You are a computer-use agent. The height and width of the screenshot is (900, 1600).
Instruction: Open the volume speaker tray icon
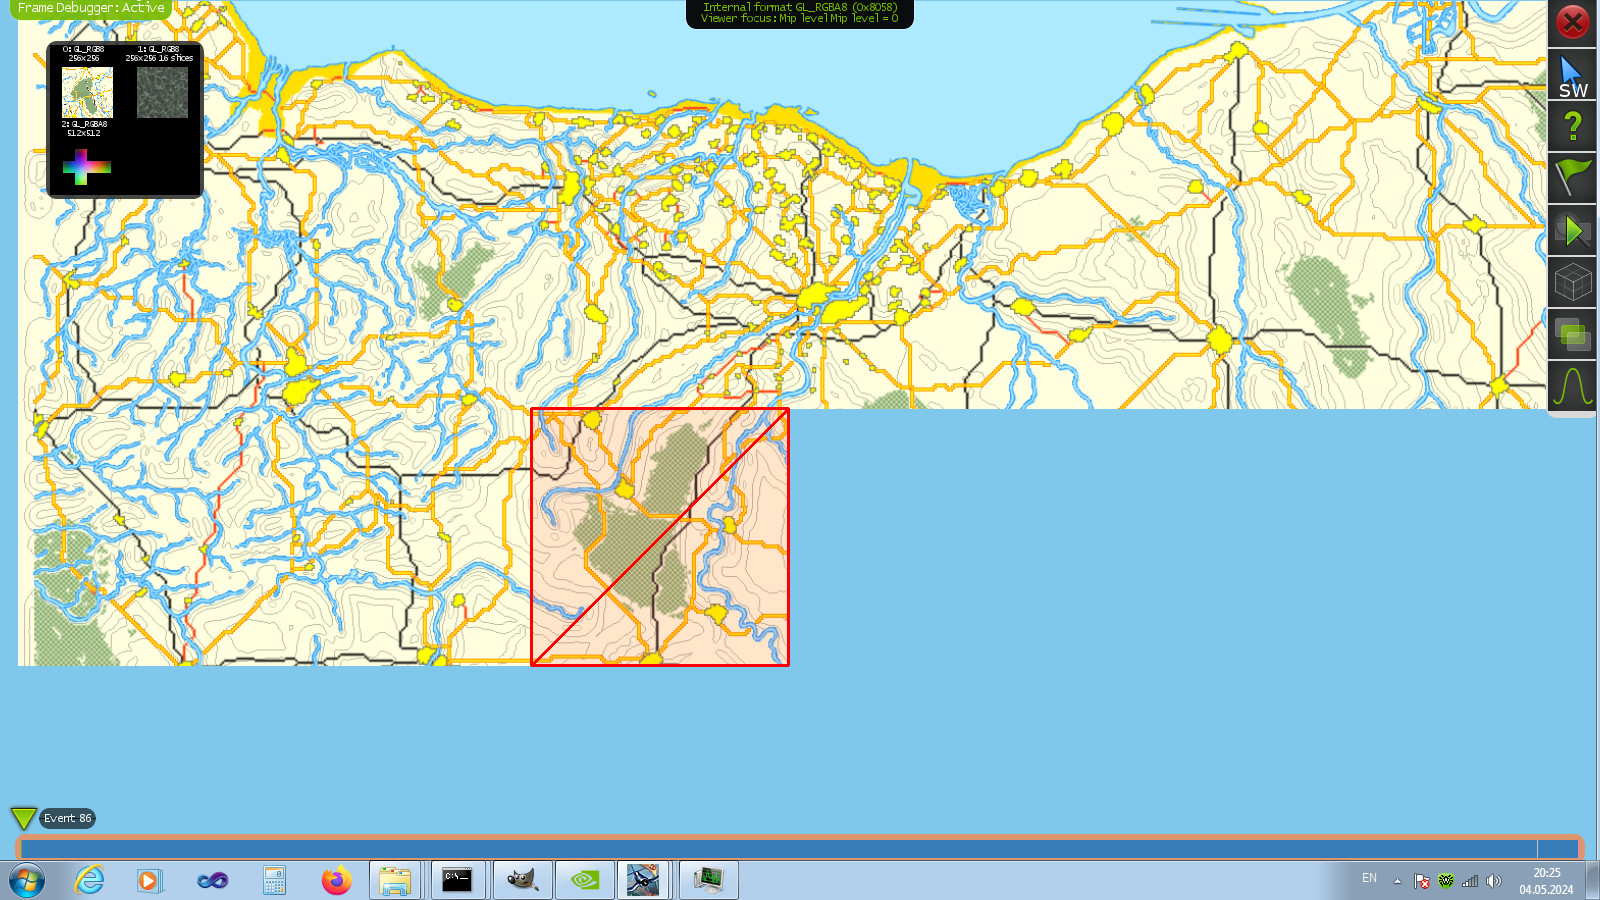click(x=1494, y=881)
